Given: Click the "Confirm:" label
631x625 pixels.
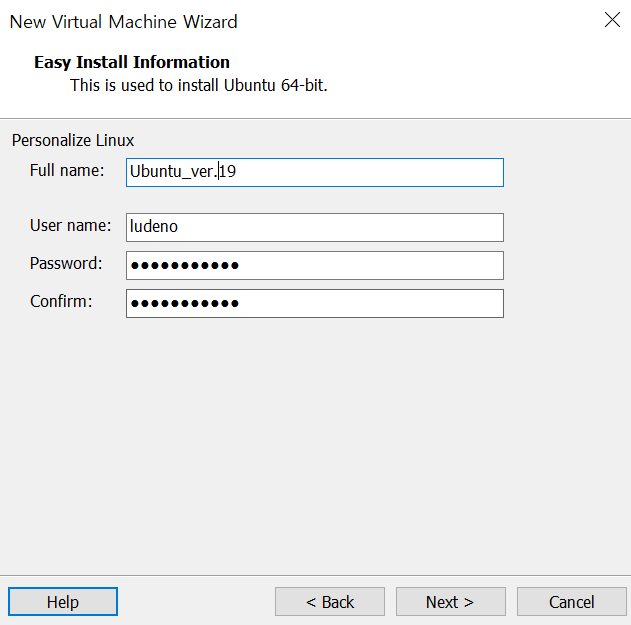Looking at the screenshot, I should (61, 301).
